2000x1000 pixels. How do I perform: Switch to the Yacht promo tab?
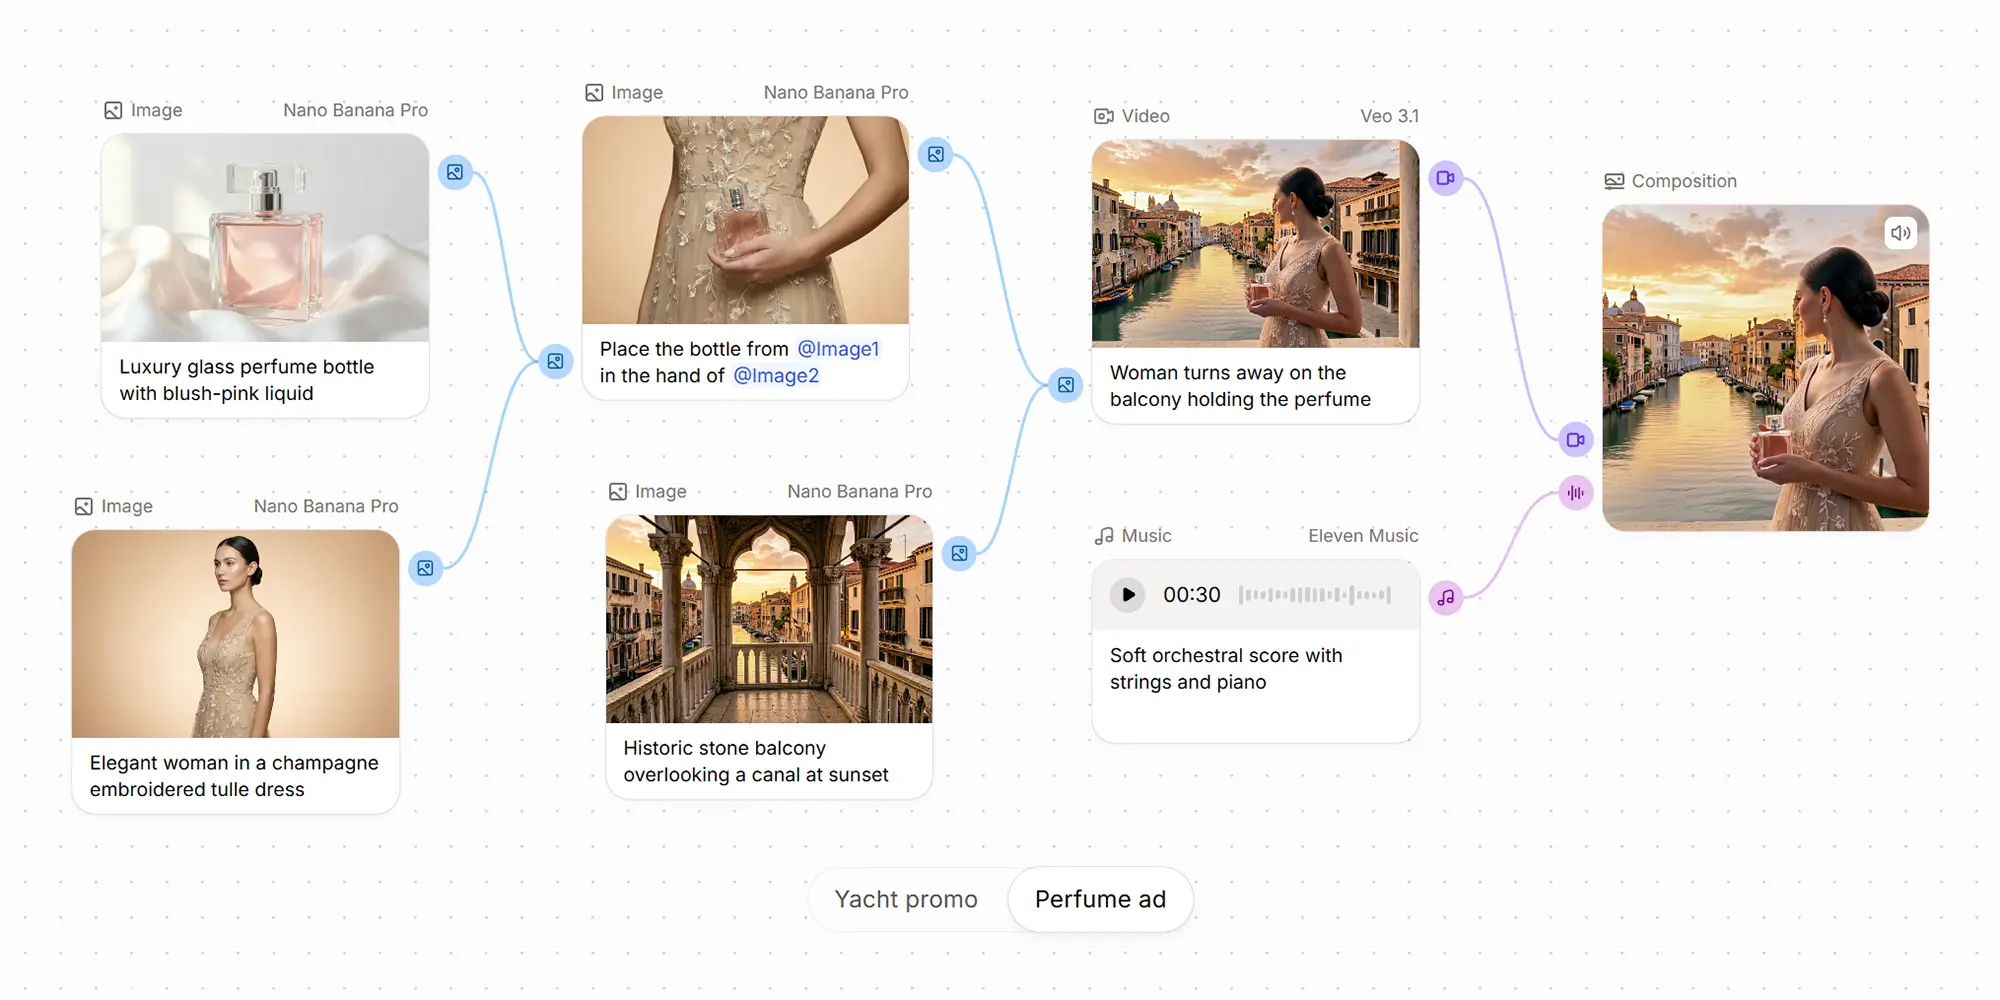tap(906, 899)
